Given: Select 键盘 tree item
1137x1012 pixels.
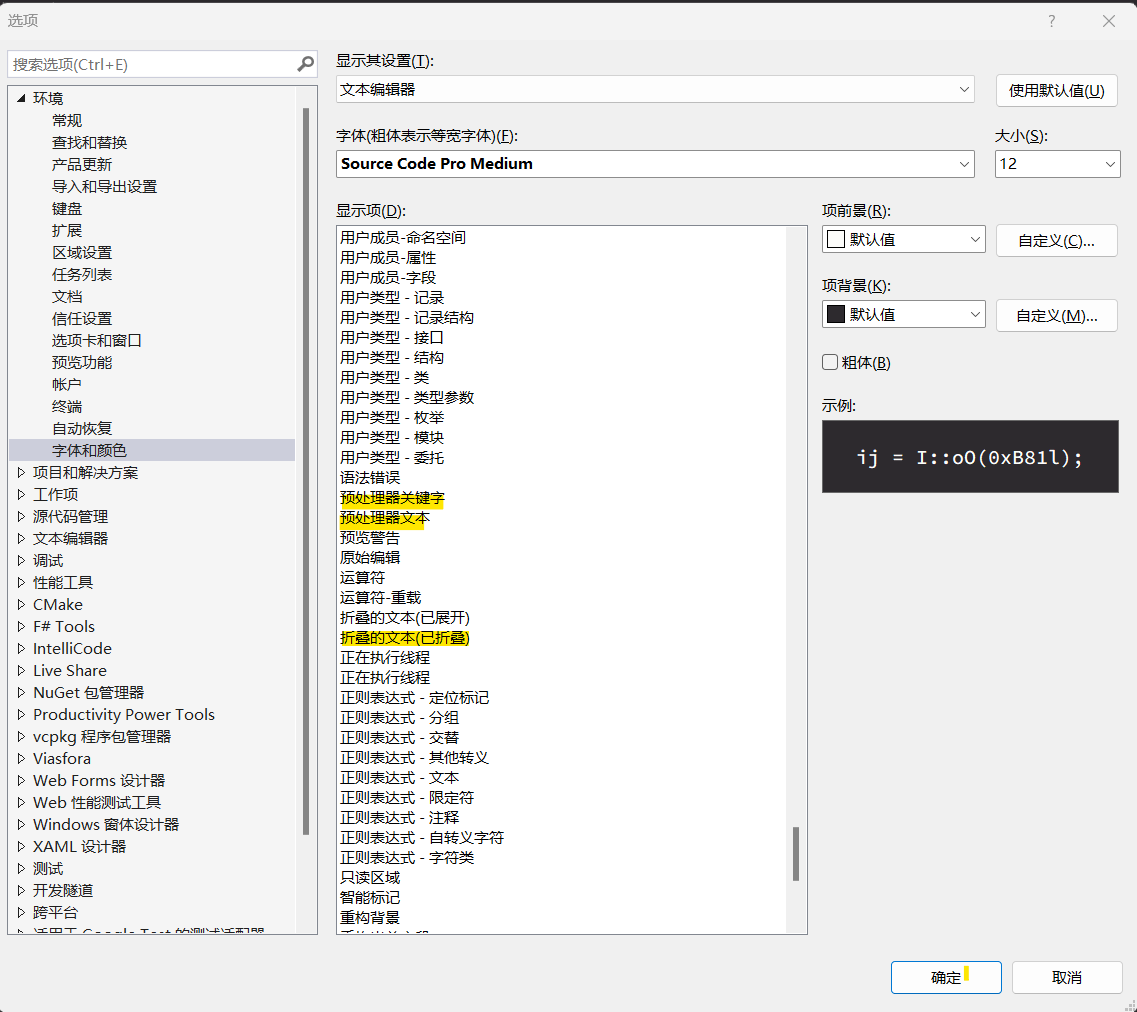Looking at the screenshot, I should coord(67,209).
